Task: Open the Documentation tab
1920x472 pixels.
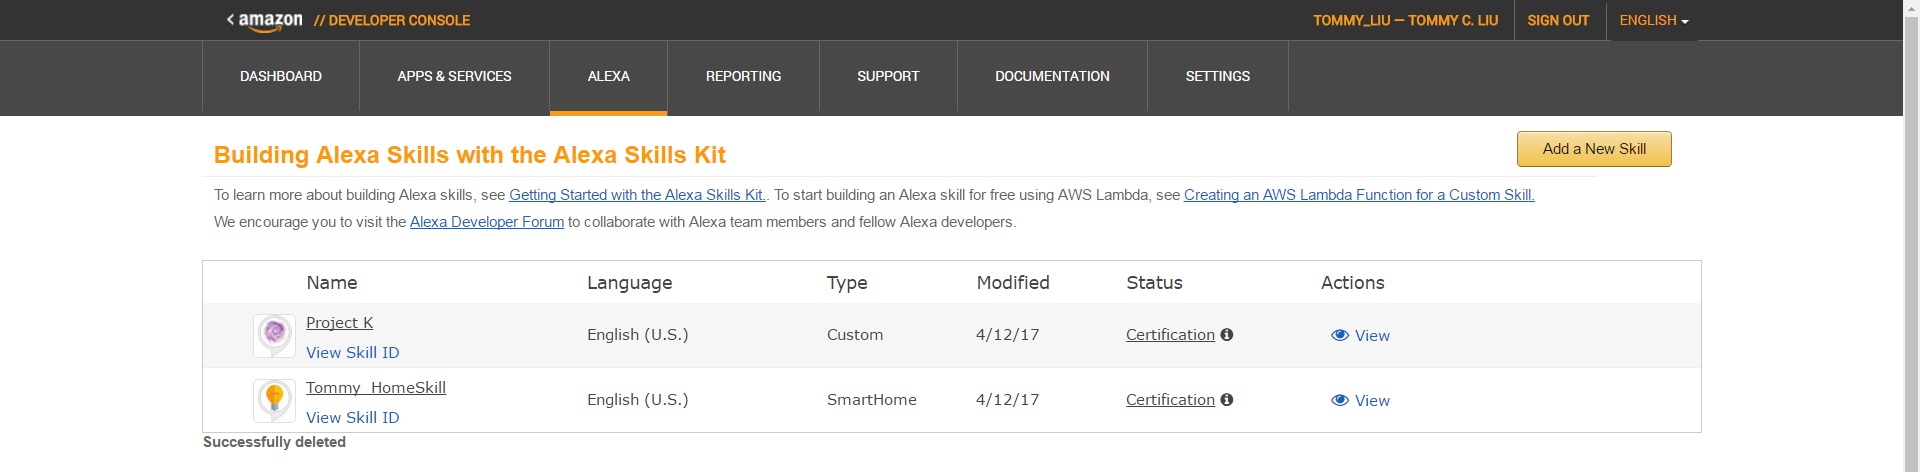Action: pyautogui.click(x=1052, y=77)
